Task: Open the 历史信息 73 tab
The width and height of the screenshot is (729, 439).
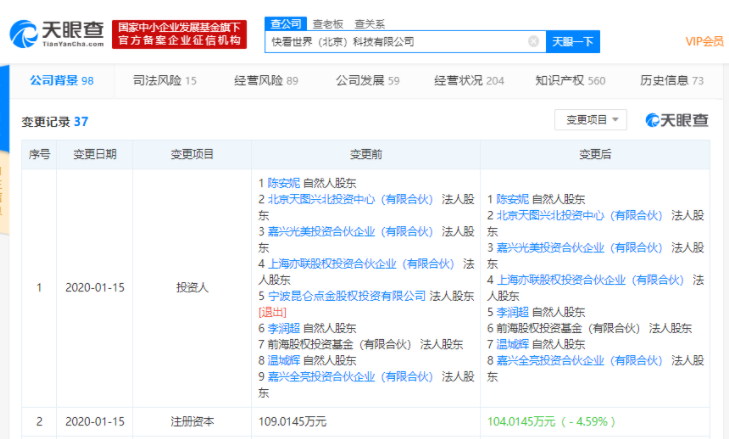Action: [x=672, y=80]
